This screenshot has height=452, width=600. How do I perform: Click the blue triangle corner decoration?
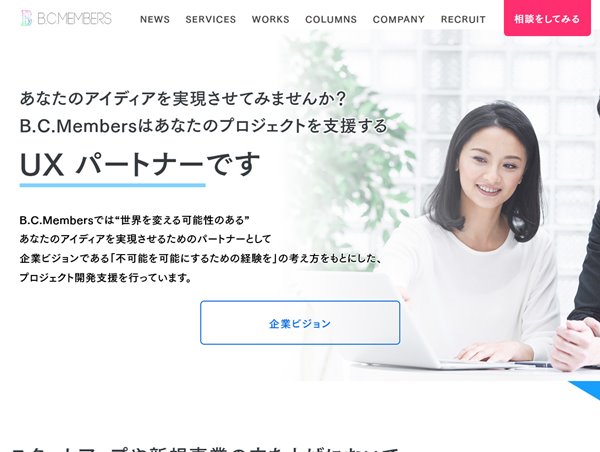(x=587, y=390)
